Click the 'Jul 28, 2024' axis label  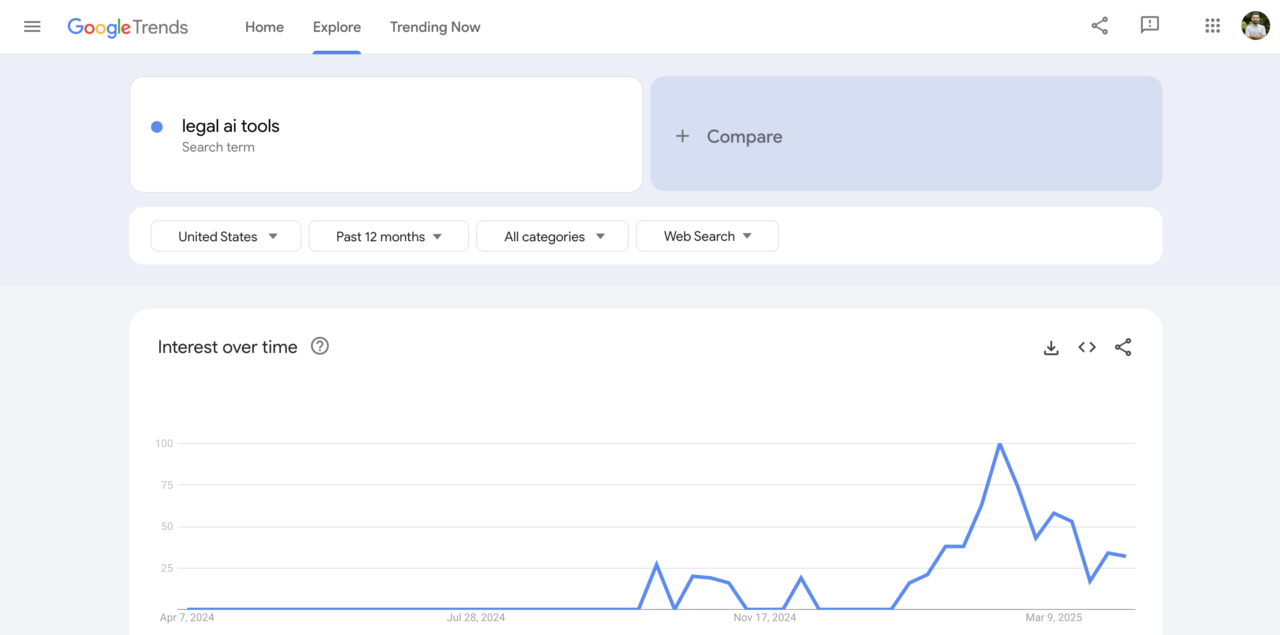pyautogui.click(x=476, y=618)
